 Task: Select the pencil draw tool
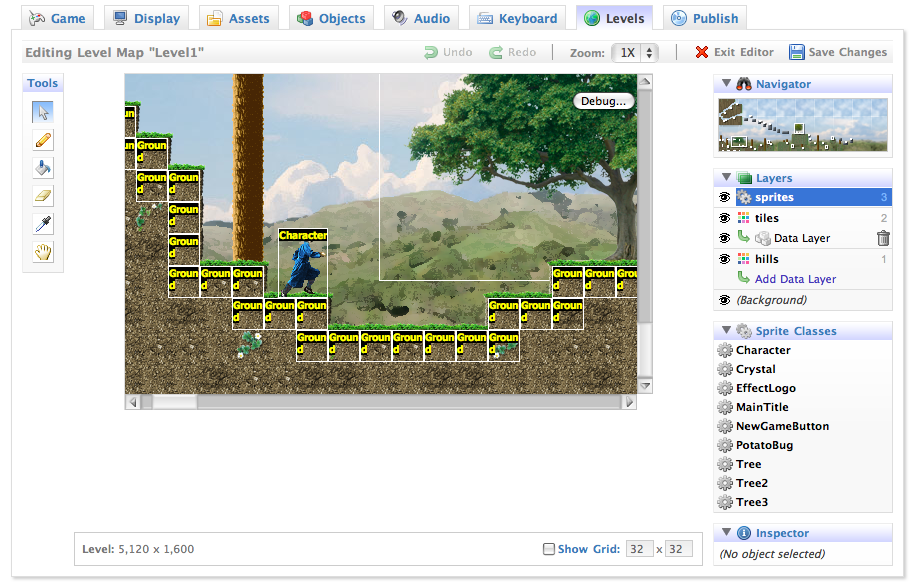(43, 140)
